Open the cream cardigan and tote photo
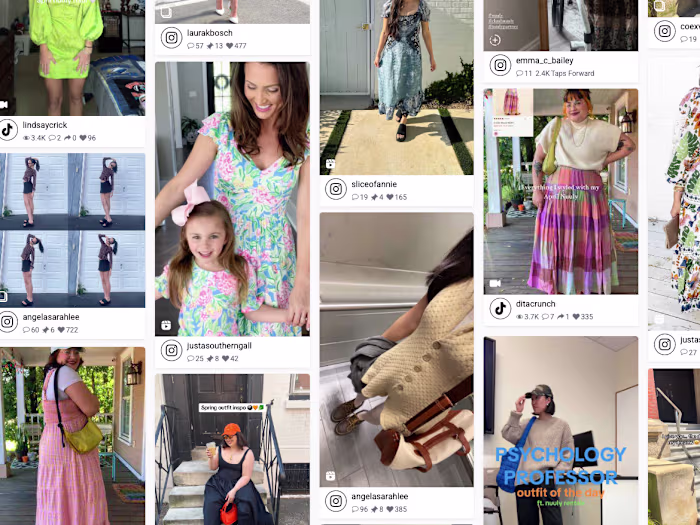Image resolution: width=700 pixels, height=525 pixels. (x=396, y=350)
